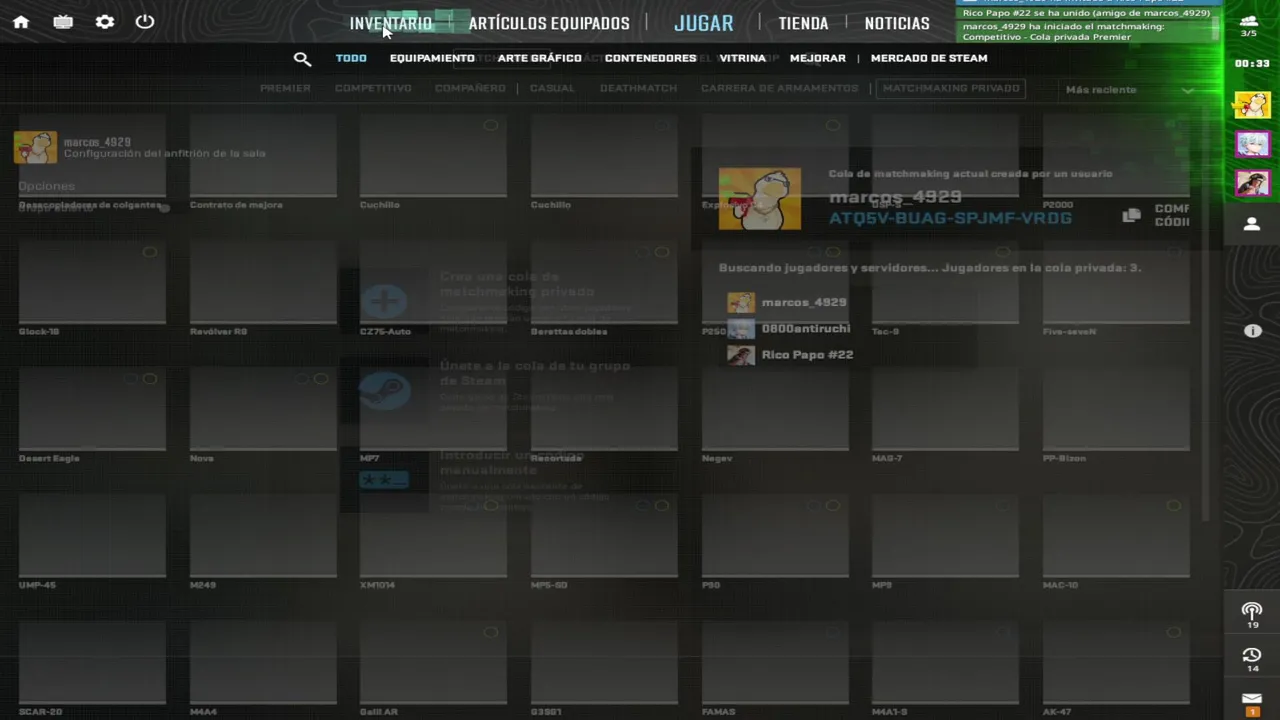Click Rico Papo #22 avatar in queue list
The height and width of the screenshot is (720, 1280).
coord(741,355)
